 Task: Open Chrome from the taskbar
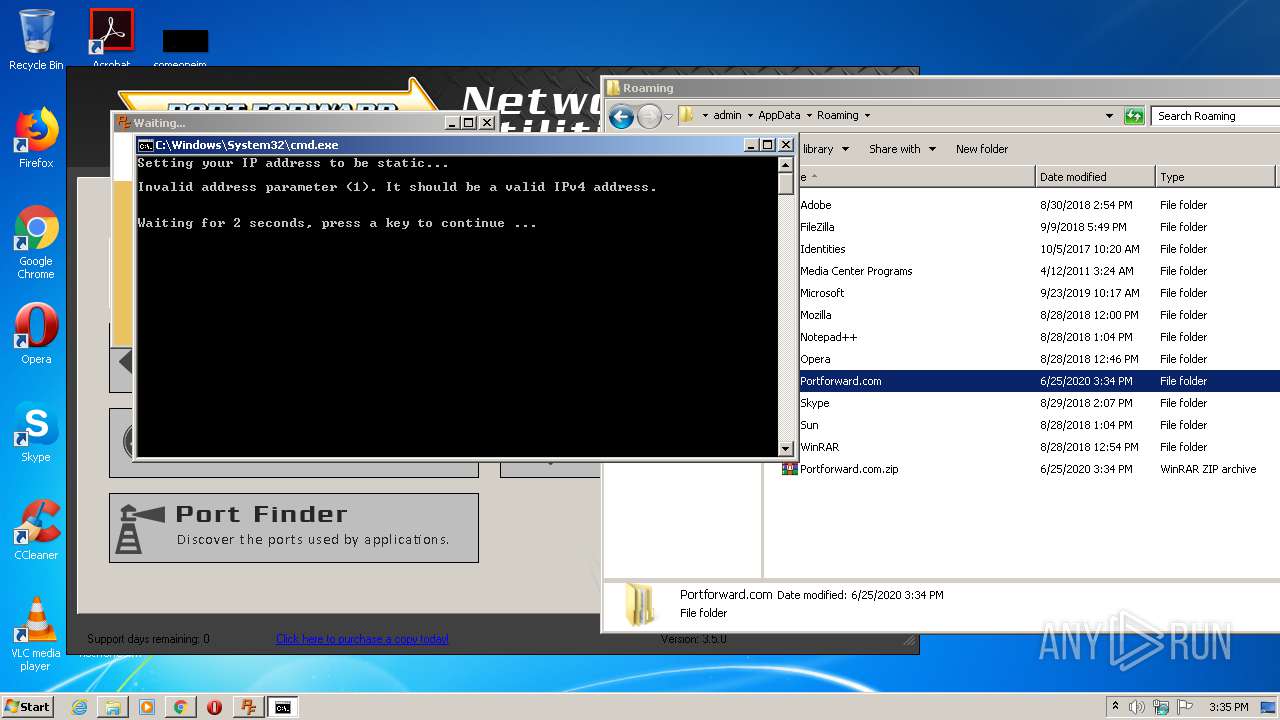[x=180, y=707]
